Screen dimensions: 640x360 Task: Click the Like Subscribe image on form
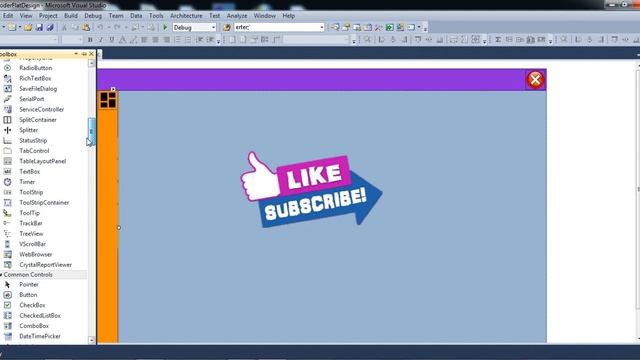click(x=311, y=189)
